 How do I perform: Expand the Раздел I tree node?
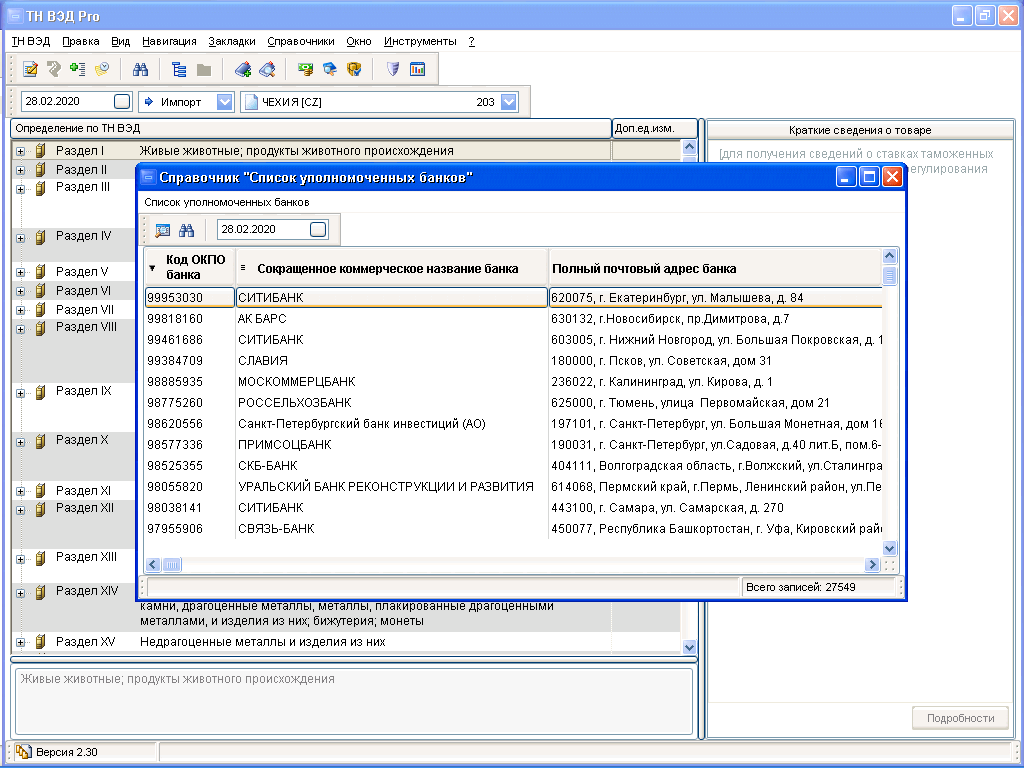[20, 151]
